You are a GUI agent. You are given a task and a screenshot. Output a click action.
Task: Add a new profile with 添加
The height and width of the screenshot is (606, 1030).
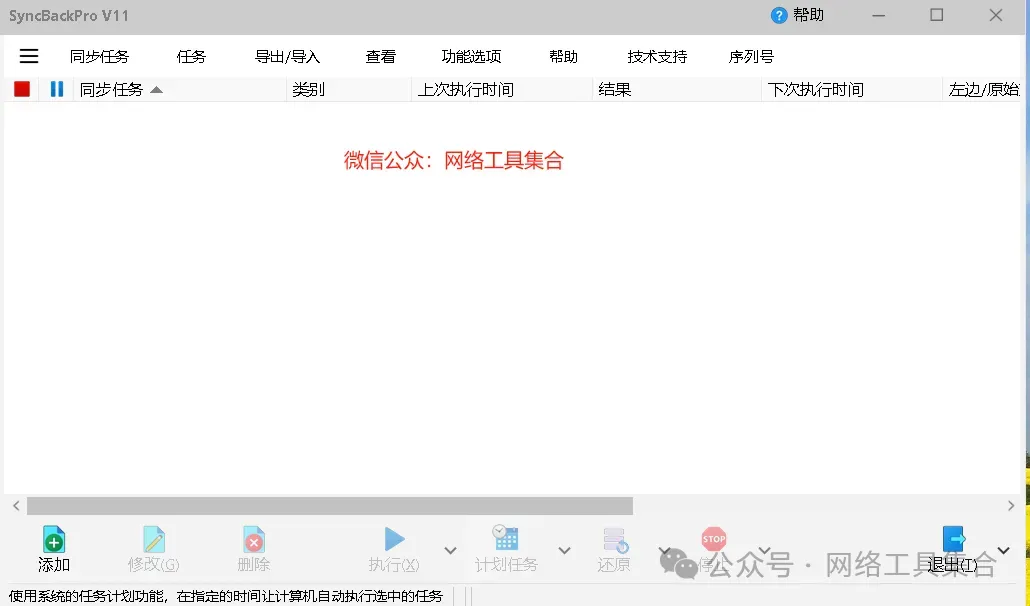(54, 550)
